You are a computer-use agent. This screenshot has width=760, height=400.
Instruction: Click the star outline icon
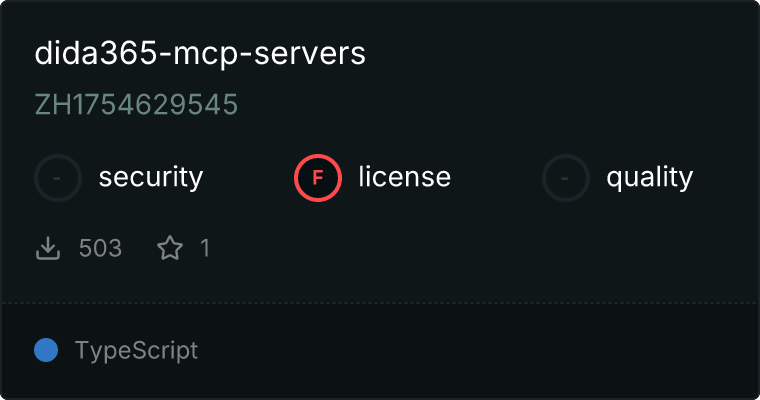pos(170,248)
